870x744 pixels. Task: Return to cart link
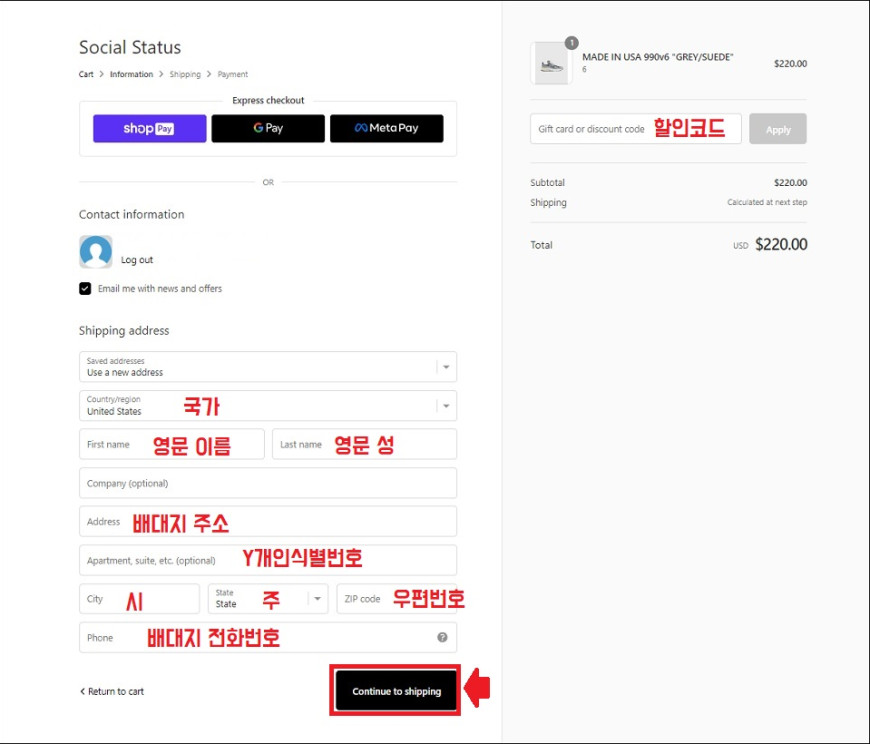pos(112,691)
